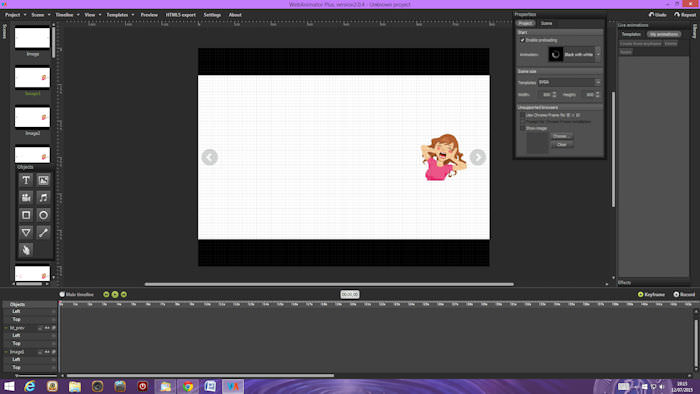Play the timeline animation
The image size is (700, 394).
click(x=115, y=294)
